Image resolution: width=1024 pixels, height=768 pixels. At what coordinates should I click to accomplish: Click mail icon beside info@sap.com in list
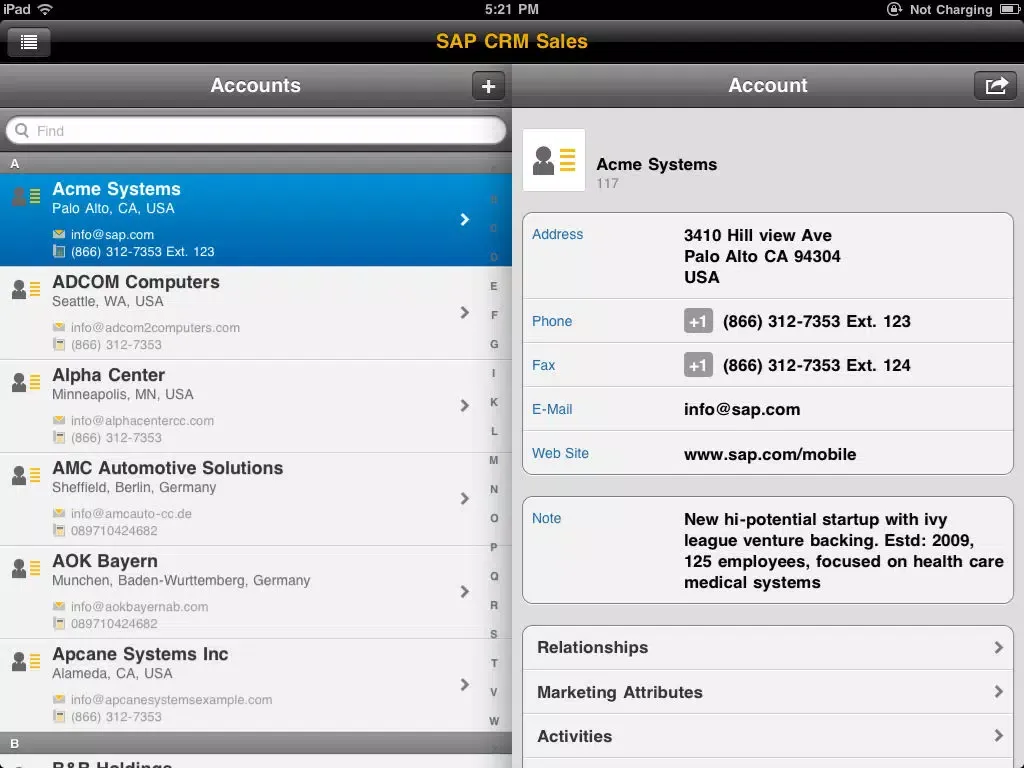(x=59, y=234)
